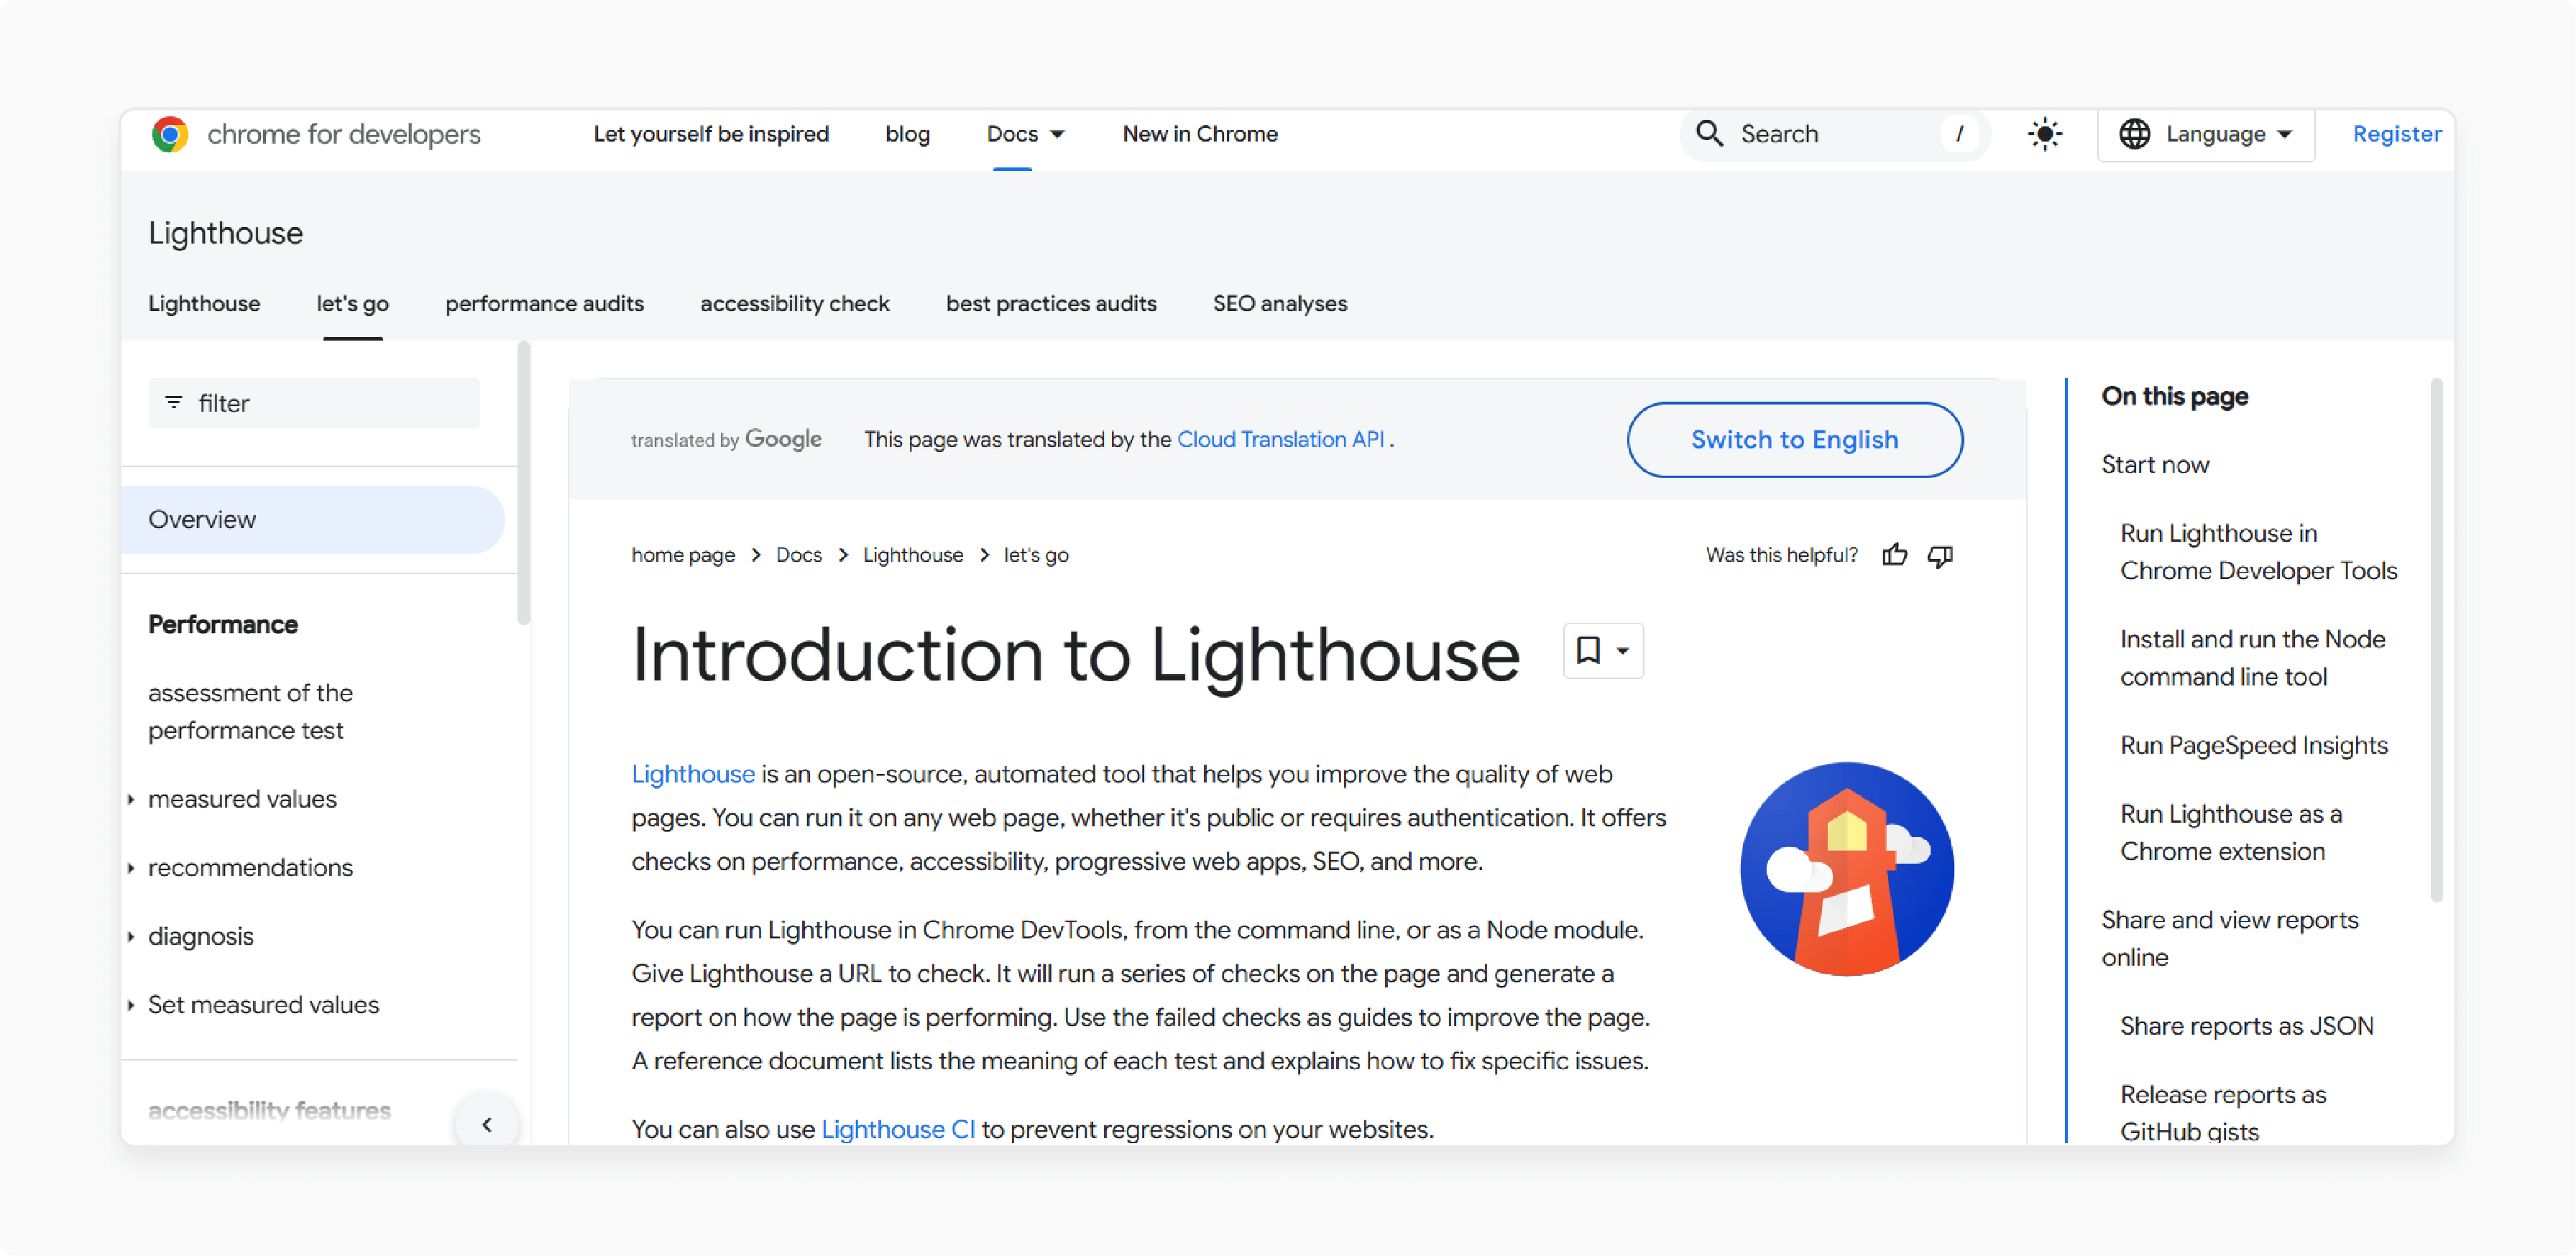Expand the diagnosis section
The image size is (2576, 1256).
click(131, 937)
